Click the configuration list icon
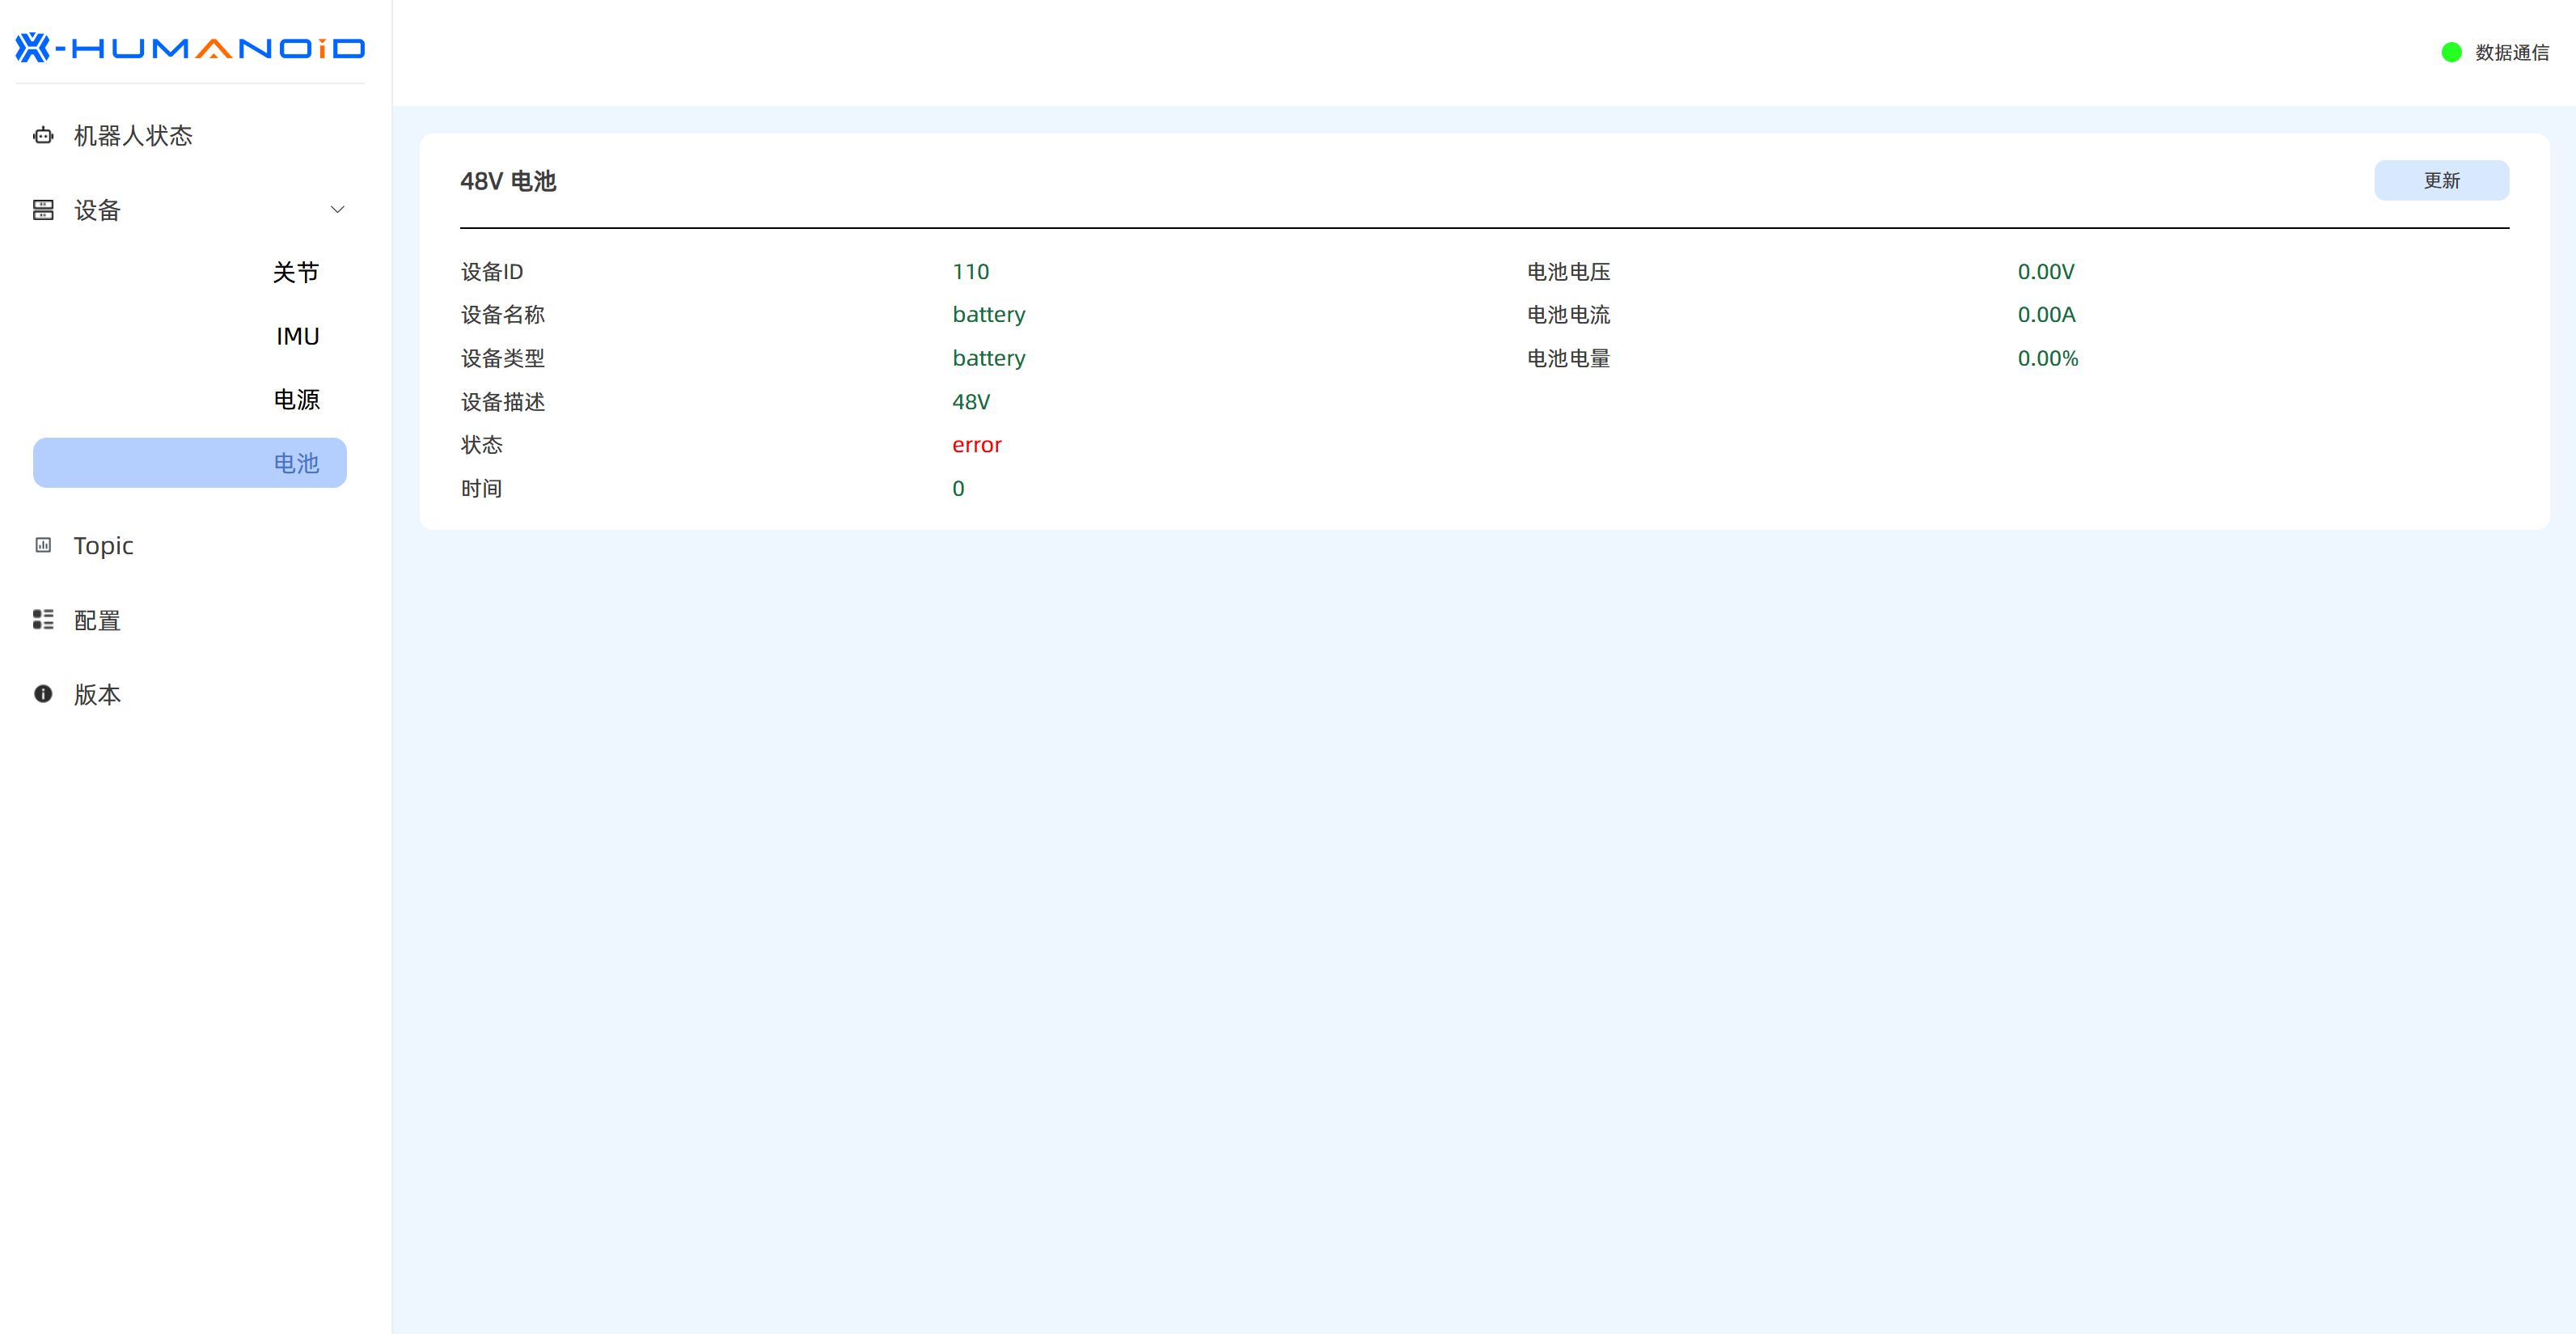 [x=43, y=620]
